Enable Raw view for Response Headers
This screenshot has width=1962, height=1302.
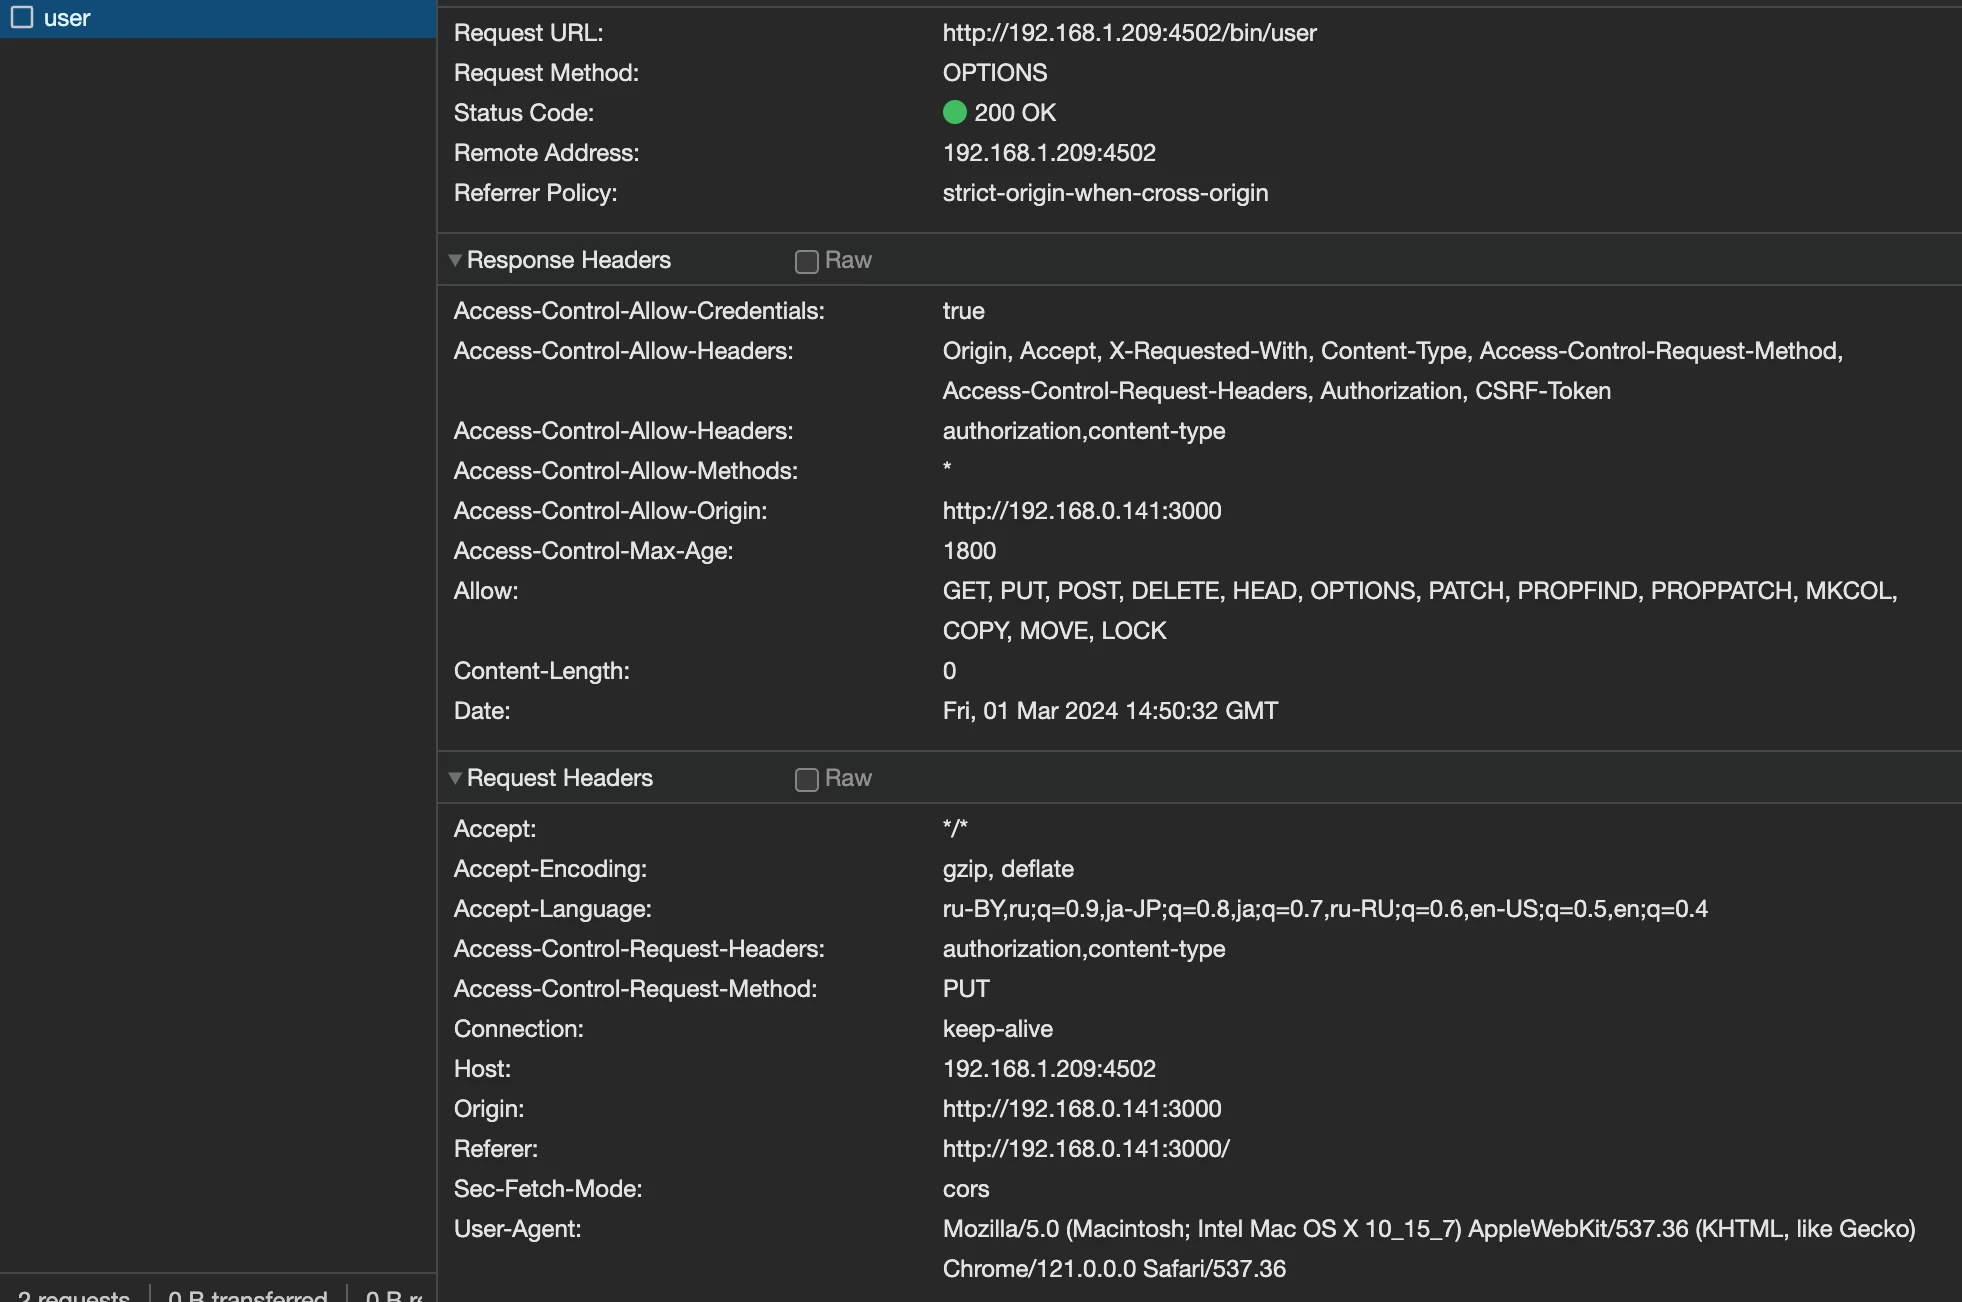(806, 261)
